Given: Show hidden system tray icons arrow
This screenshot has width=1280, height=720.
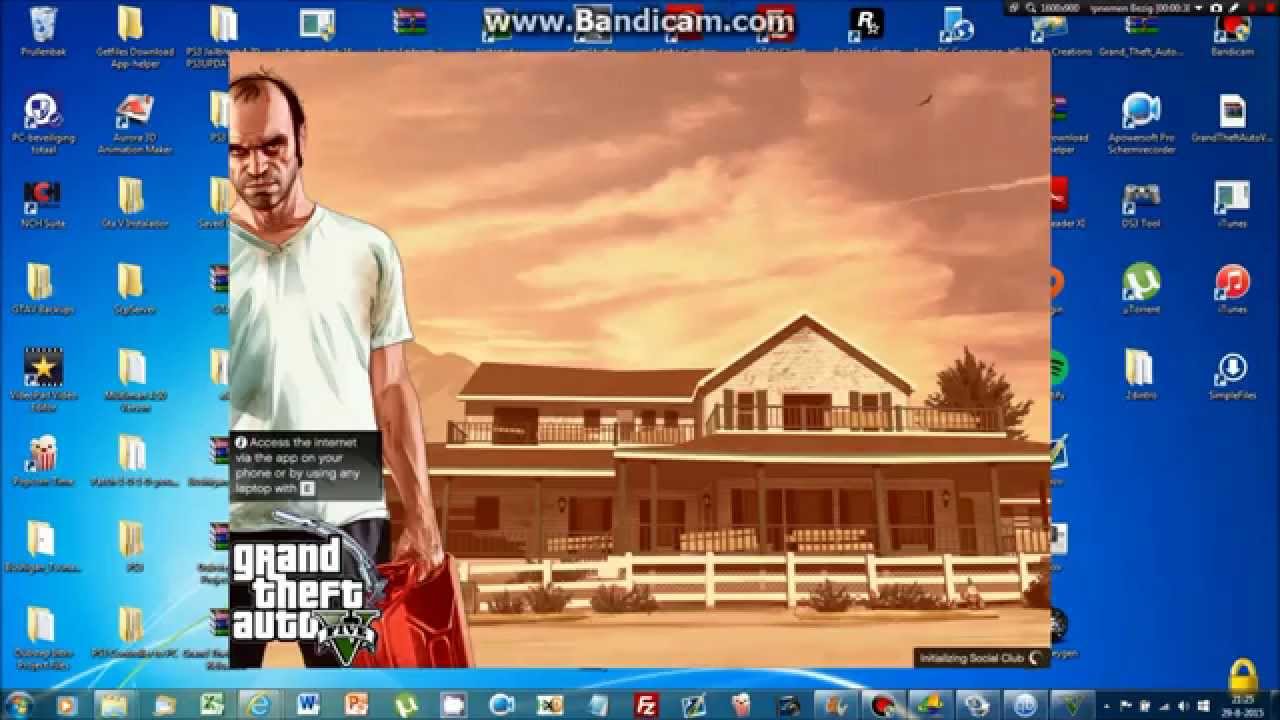Looking at the screenshot, I should pos(1106,705).
